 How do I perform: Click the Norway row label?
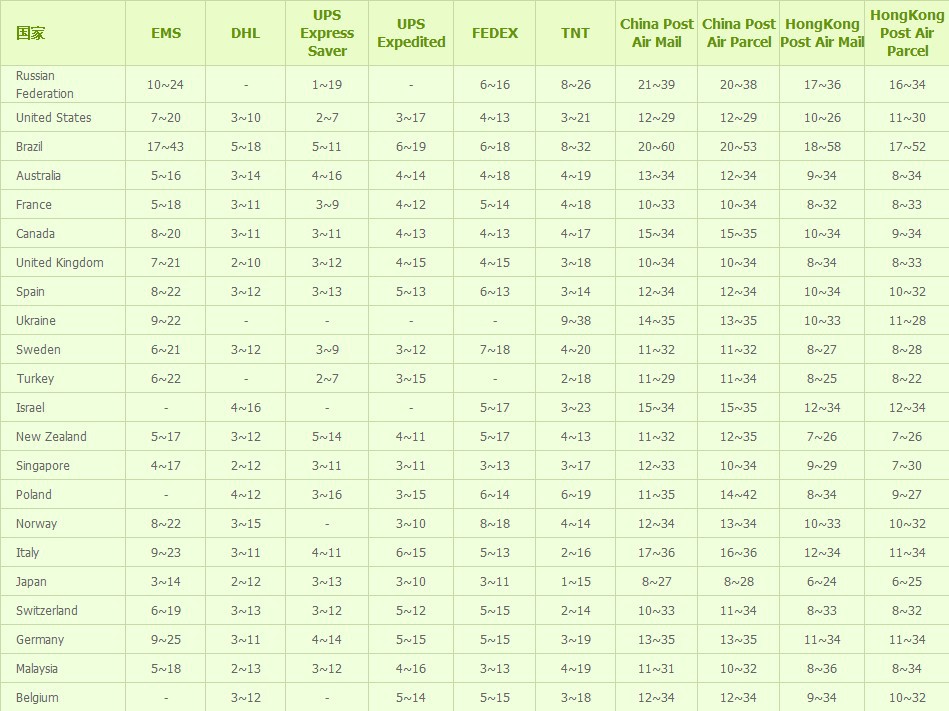[36, 524]
